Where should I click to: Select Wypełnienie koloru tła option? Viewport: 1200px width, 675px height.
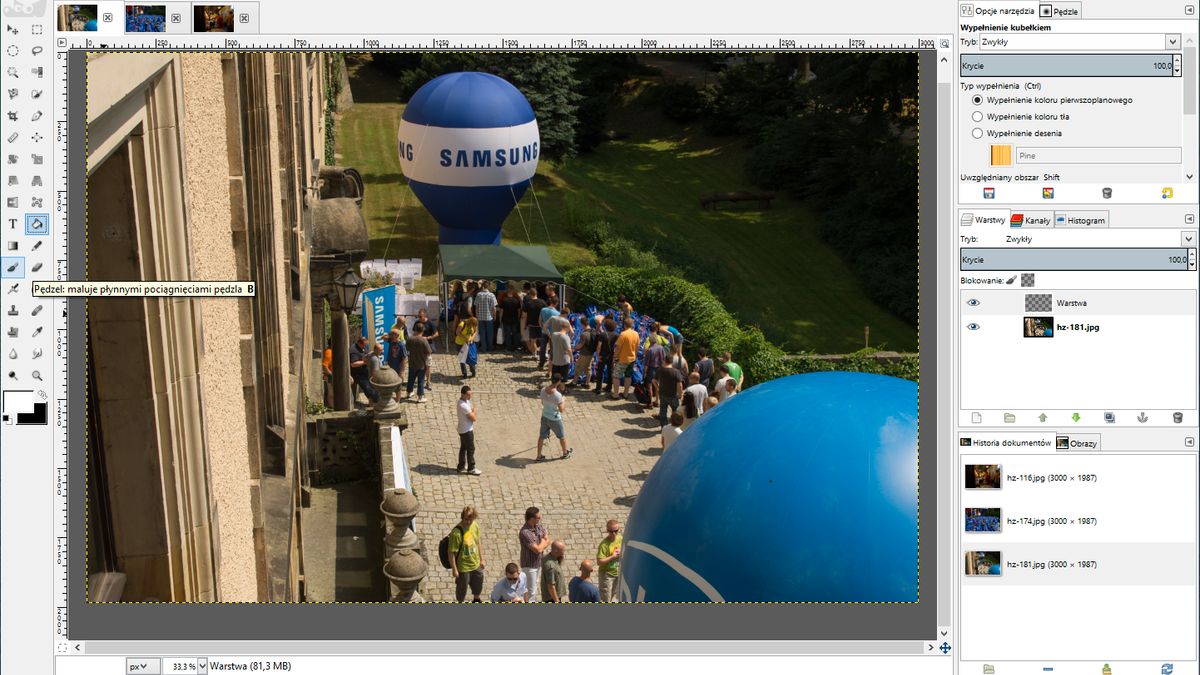point(977,117)
